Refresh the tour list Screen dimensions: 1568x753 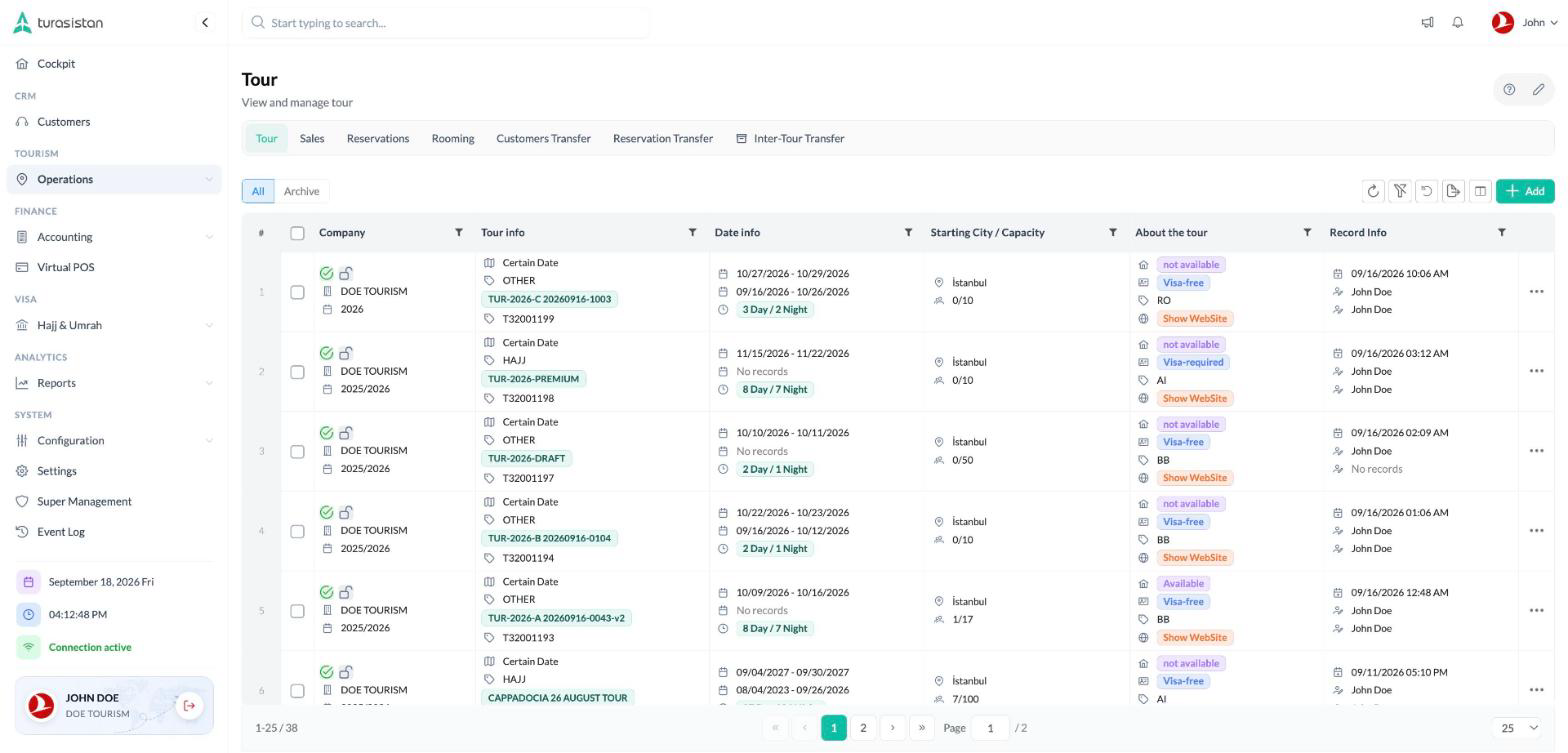[1373, 191]
